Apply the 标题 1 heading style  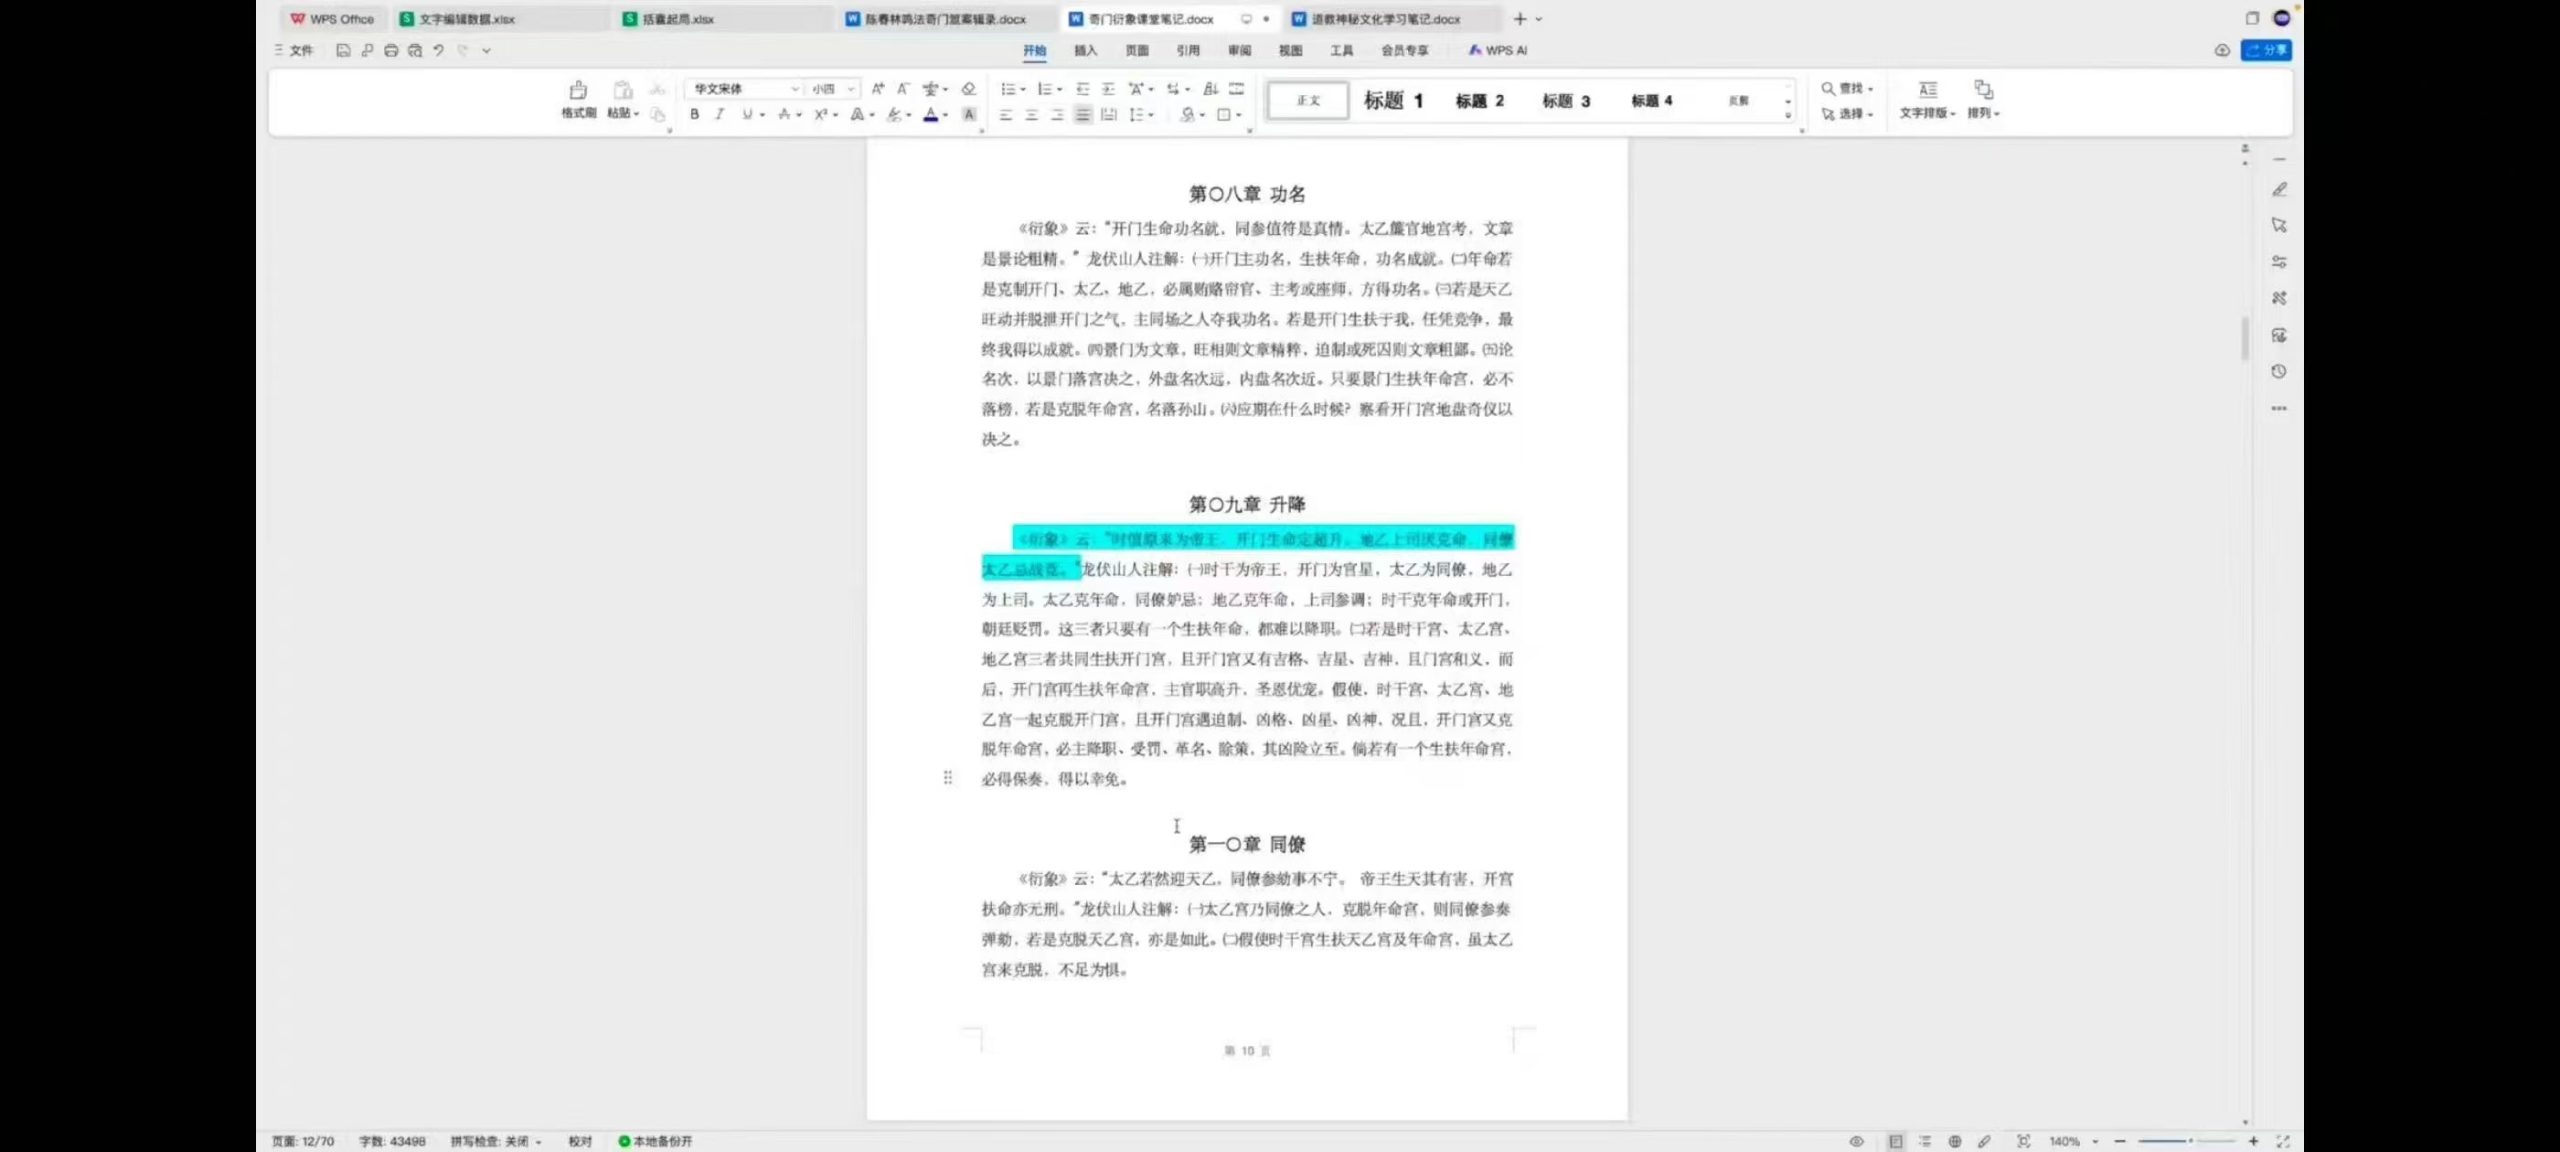click(x=1393, y=100)
